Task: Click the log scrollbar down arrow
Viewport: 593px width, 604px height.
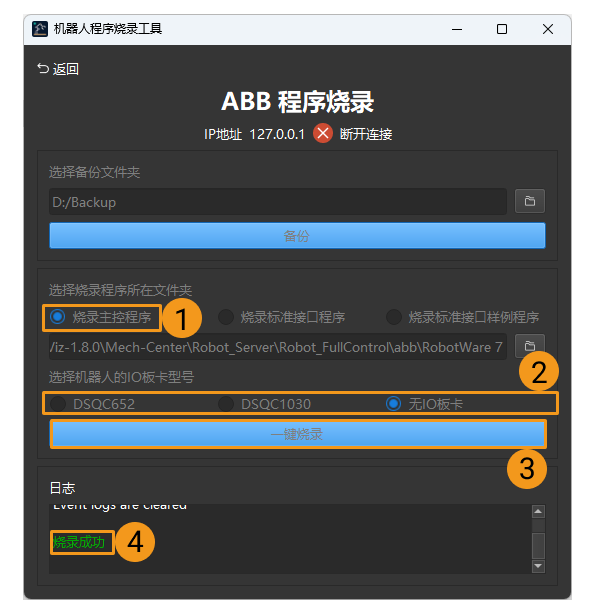Action: [538, 566]
